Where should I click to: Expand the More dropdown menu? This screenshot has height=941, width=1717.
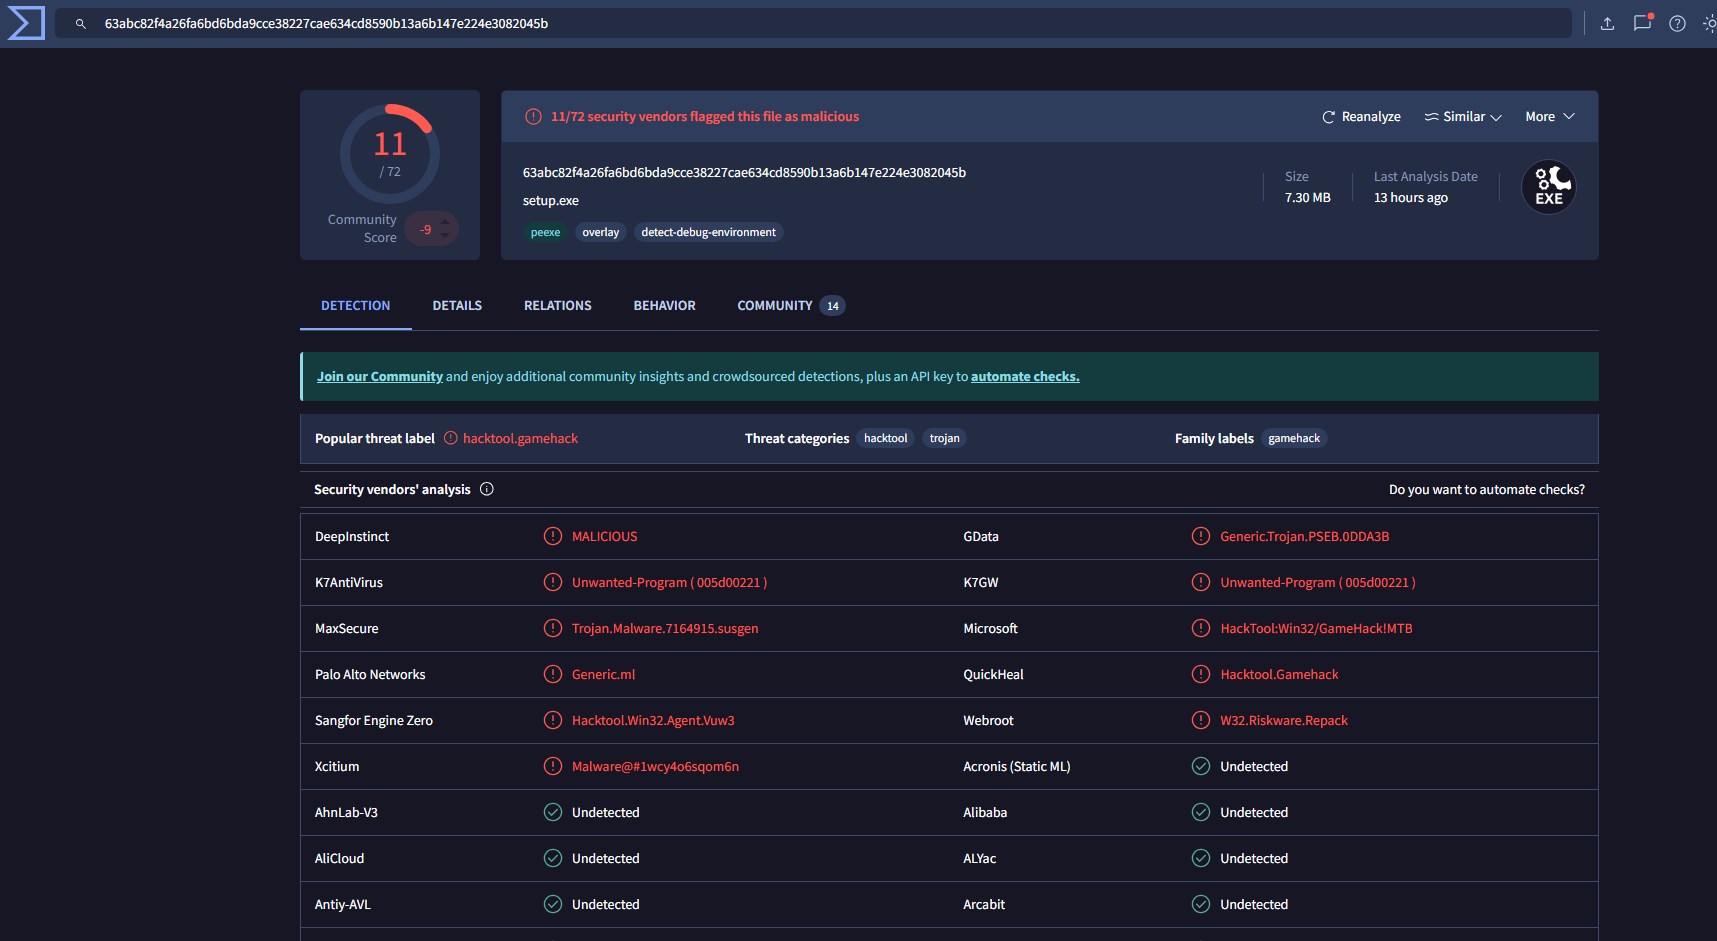pos(1550,117)
